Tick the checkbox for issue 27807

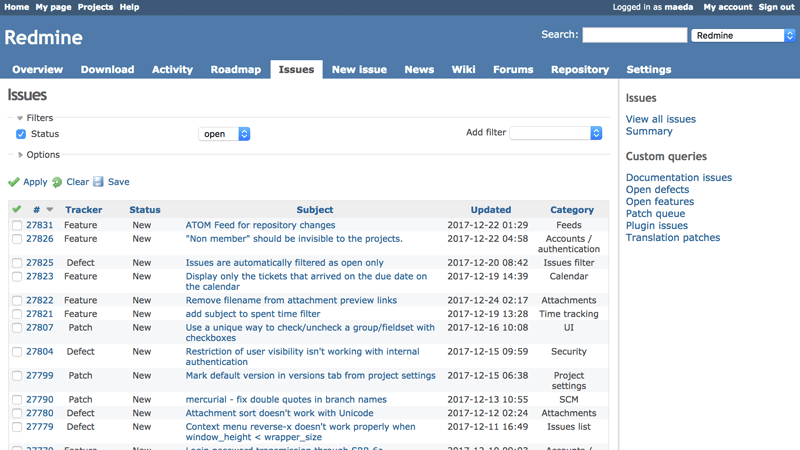[17, 328]
